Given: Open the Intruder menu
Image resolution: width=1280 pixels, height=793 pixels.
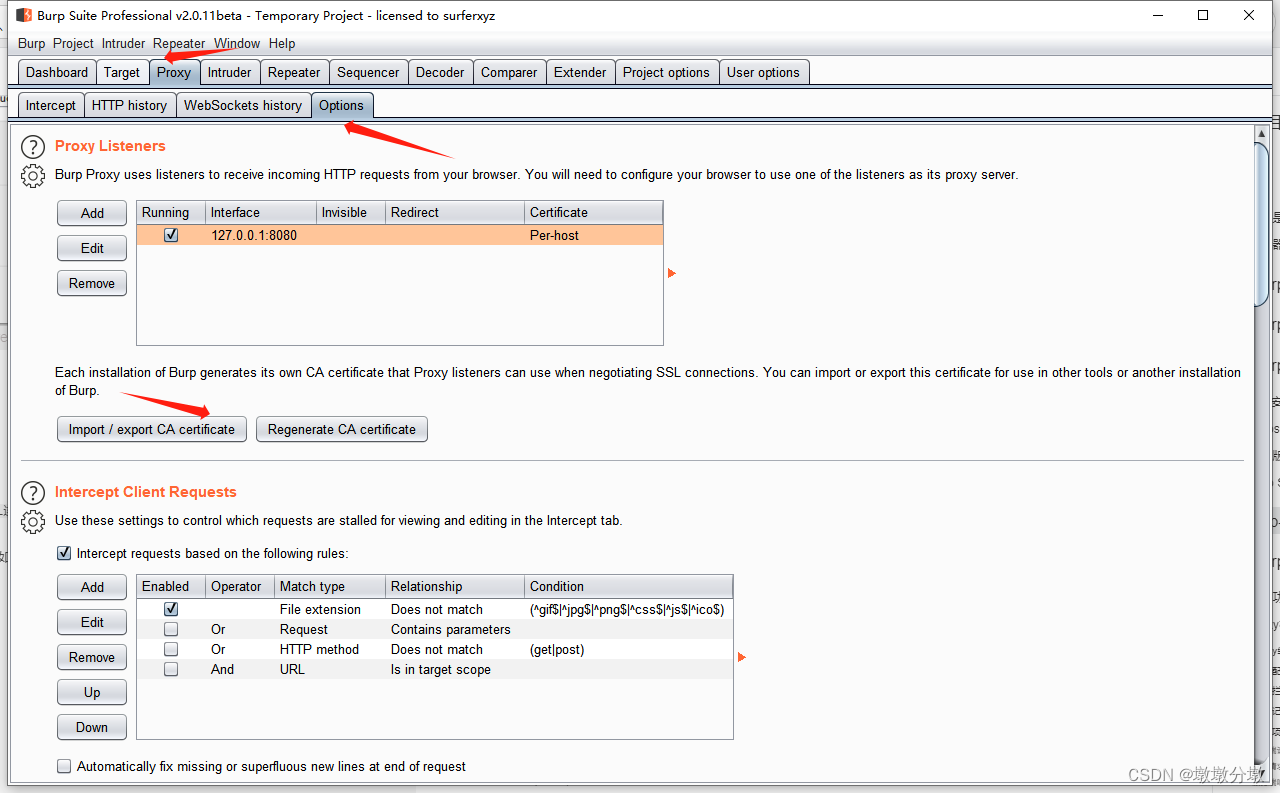Looking at the screenshot, I should click(x=124, y=43).
